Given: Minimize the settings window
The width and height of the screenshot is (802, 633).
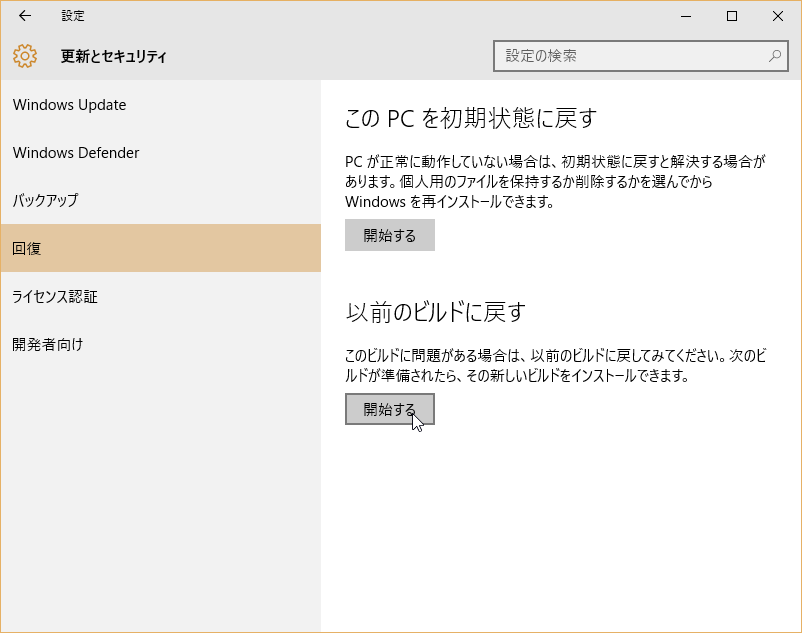Looking at the screenshot, I should 686,16.
